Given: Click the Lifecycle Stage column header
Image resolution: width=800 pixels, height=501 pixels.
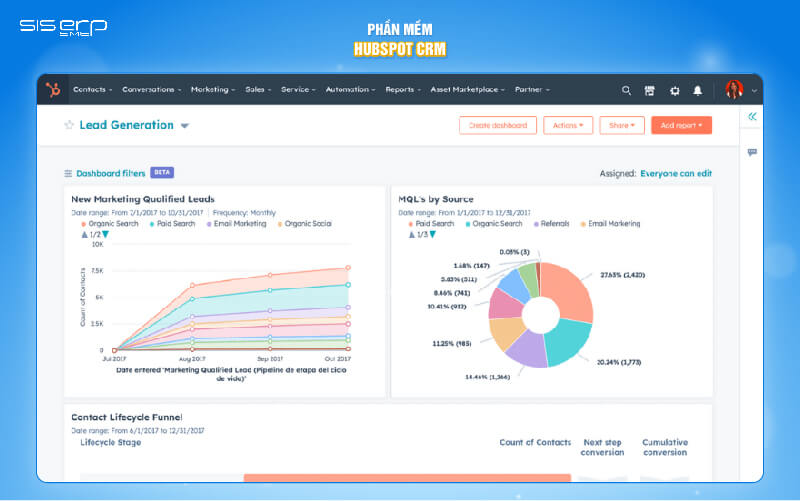Looking at the screenshot, I should pos(110,442).
